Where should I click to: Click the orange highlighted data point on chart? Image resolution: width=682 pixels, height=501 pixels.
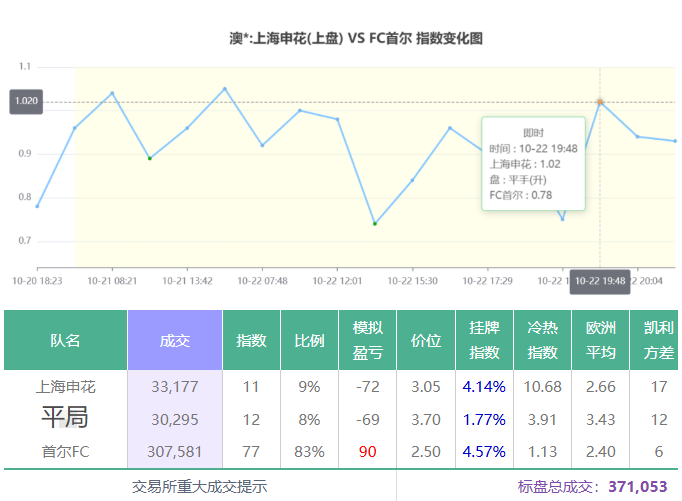pyautogui.click(x=600, y=102)
